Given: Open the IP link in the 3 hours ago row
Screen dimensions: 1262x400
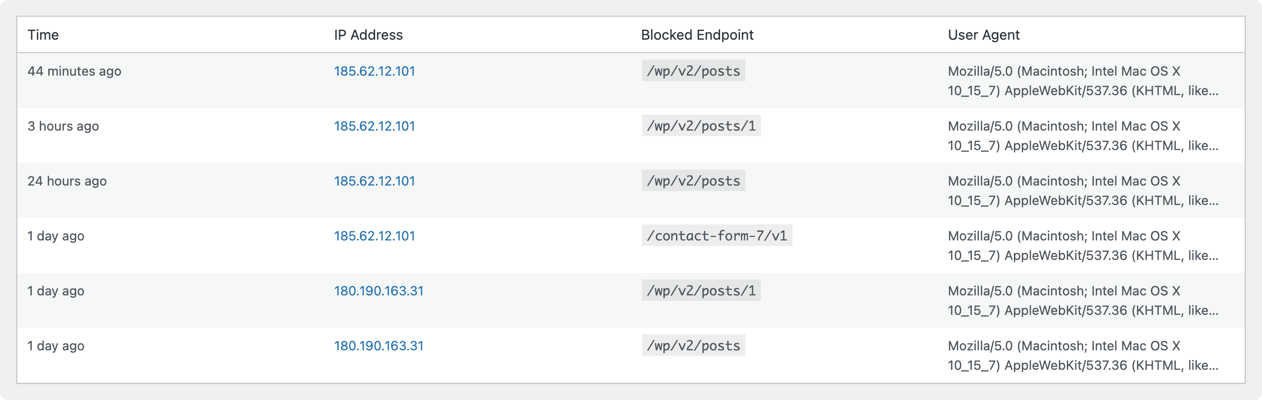Looking at the screenshot, I should [x=374, y=127].
